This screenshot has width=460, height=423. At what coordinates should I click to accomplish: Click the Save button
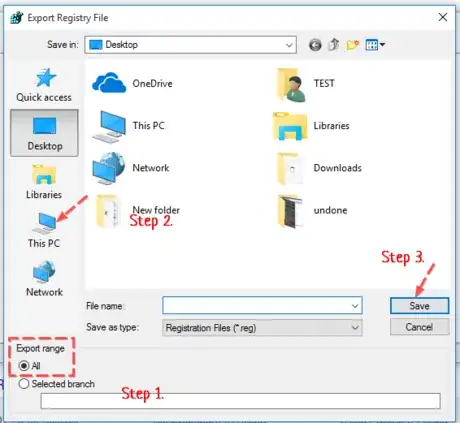tap(419, 306)
